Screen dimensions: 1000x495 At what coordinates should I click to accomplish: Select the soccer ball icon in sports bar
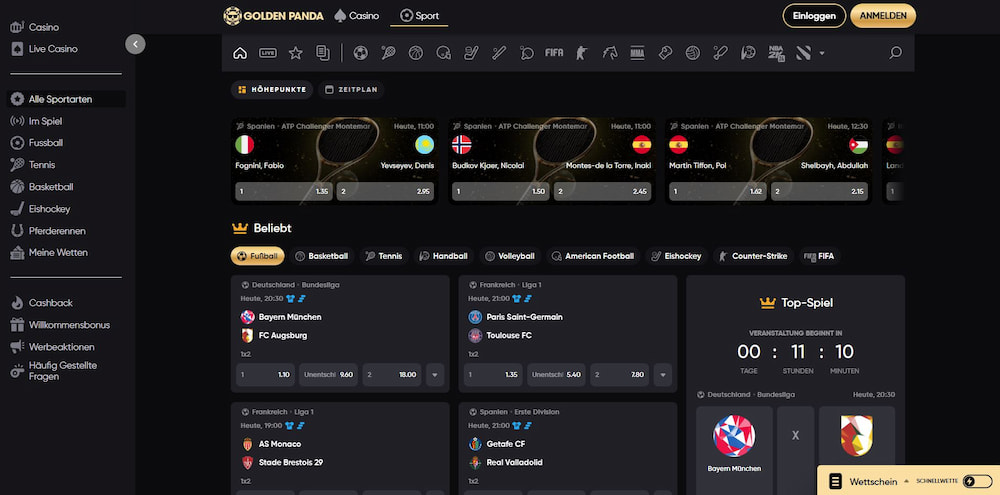pyautogui.click(x=360, y=53)
